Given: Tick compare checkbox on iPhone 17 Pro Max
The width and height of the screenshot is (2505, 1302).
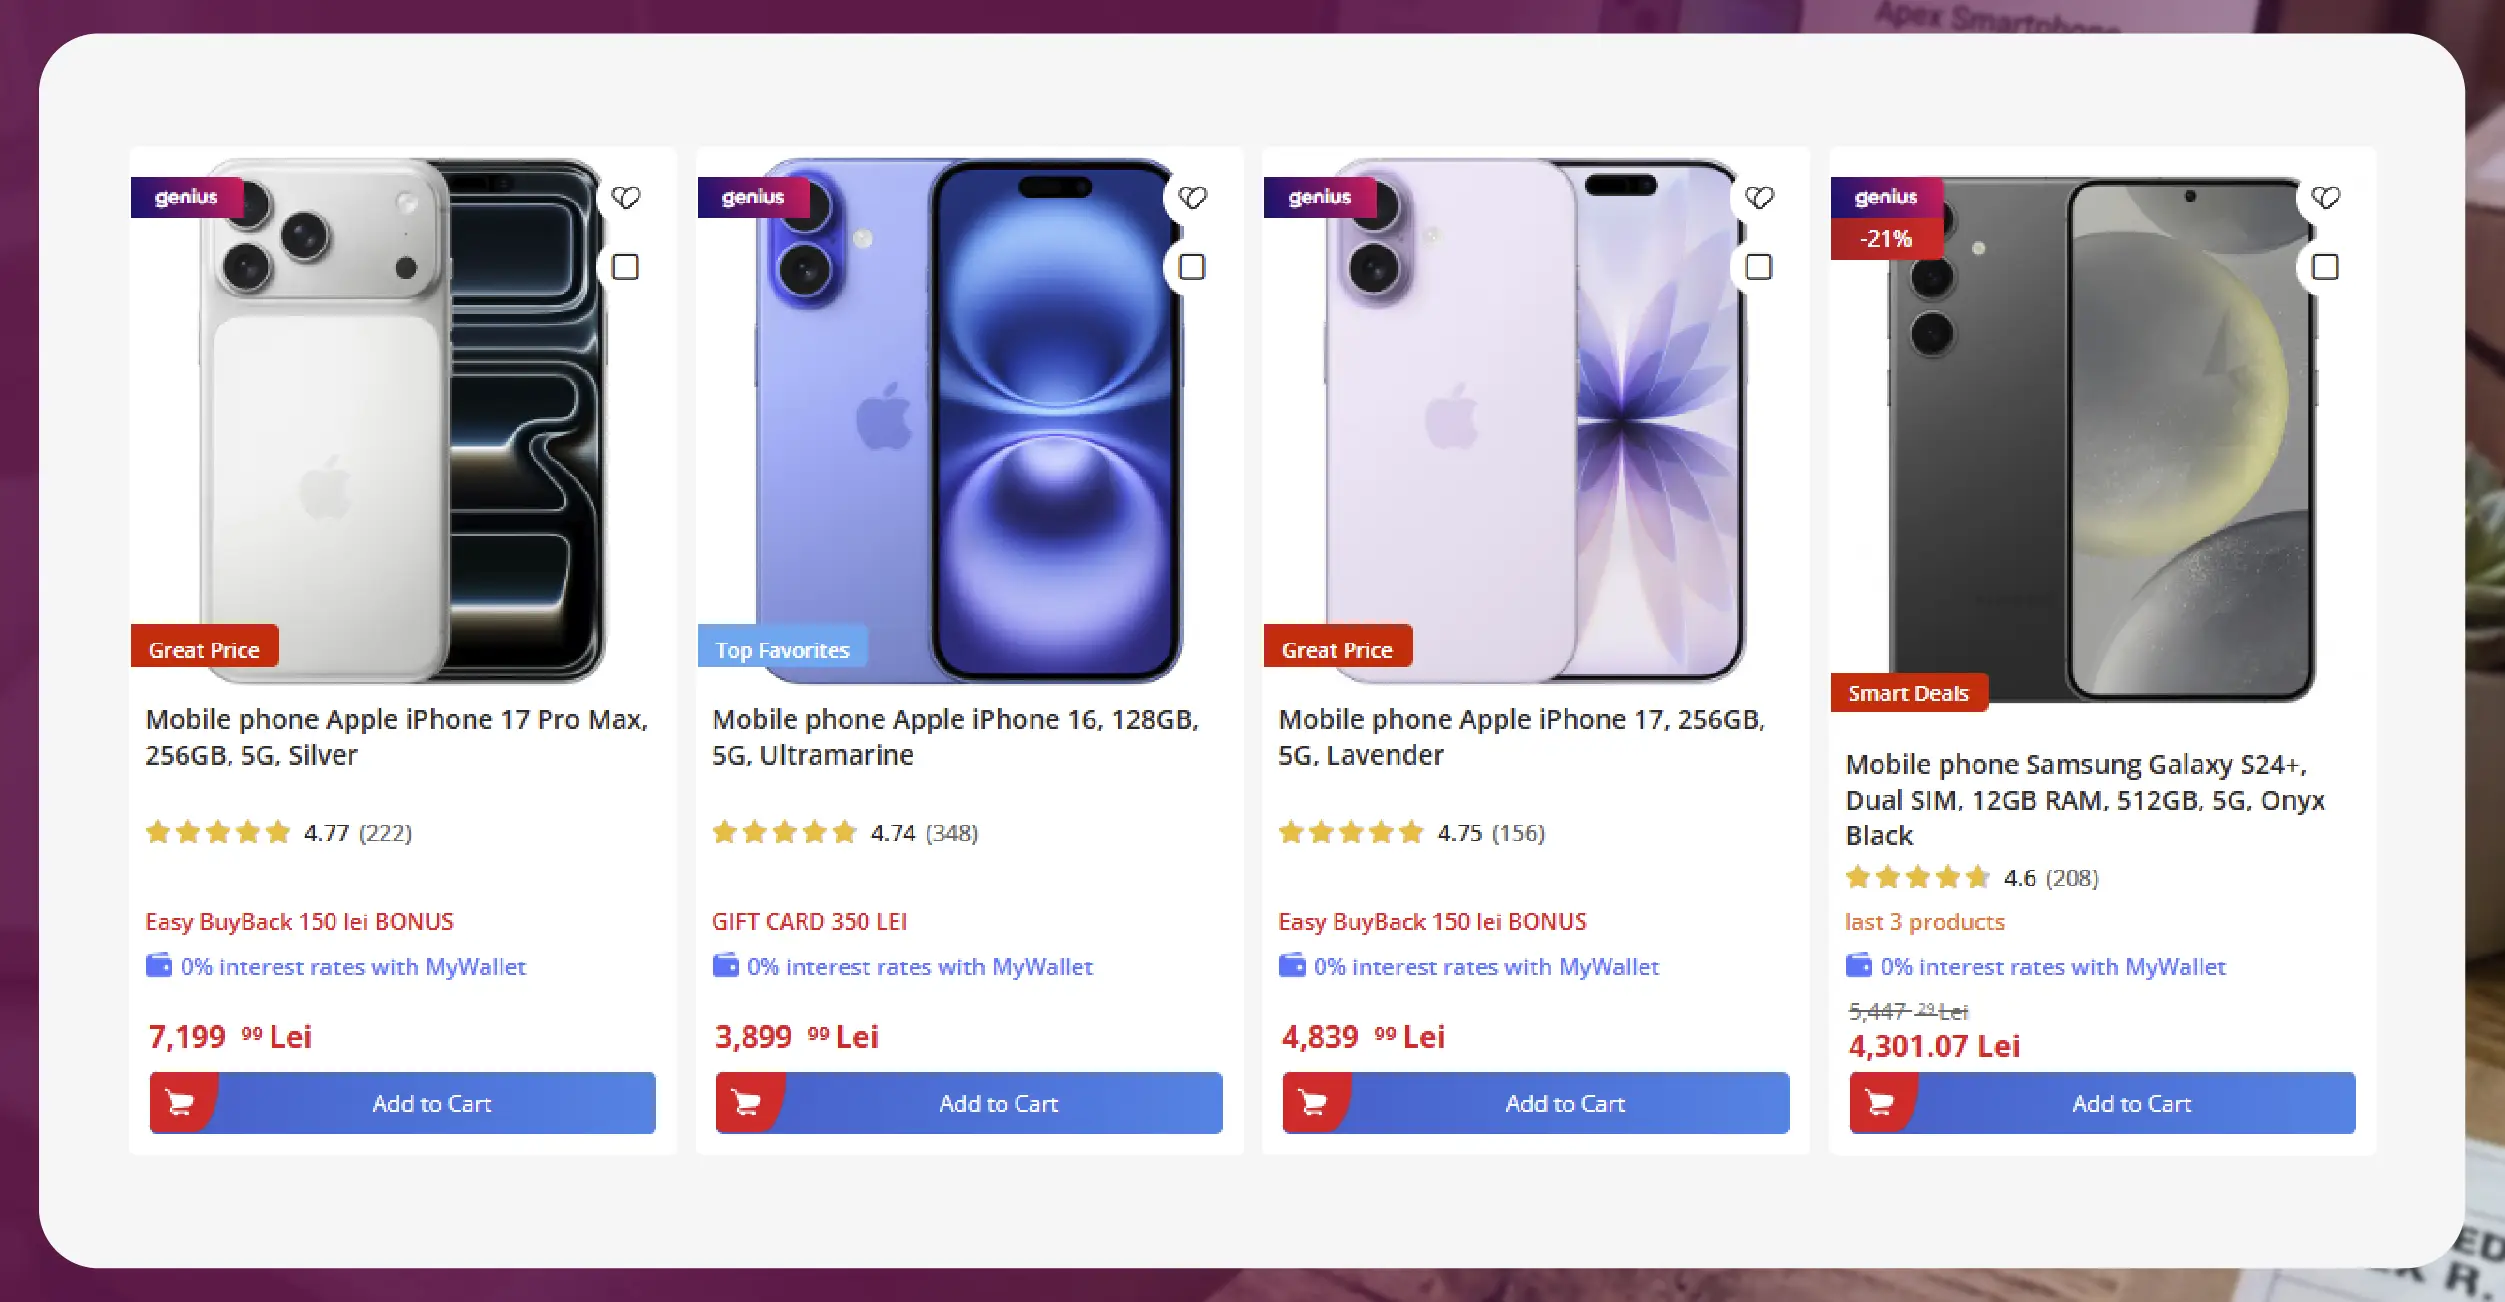Looking at the screenshot, I should 625,267.
